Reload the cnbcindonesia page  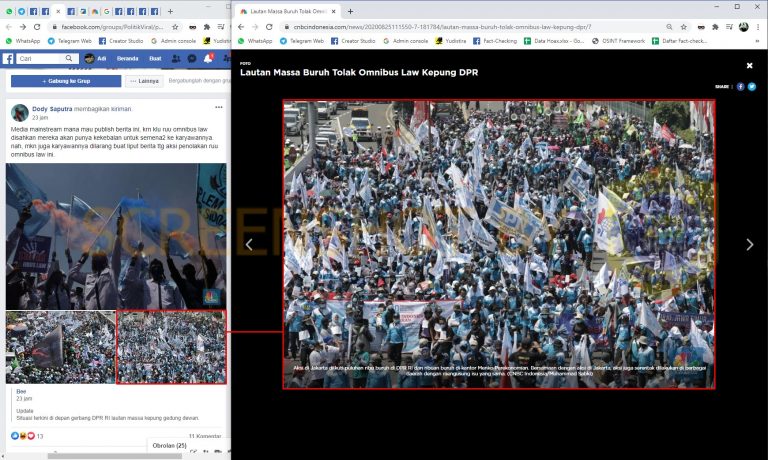pyautogui.click(x=269, y=27)
